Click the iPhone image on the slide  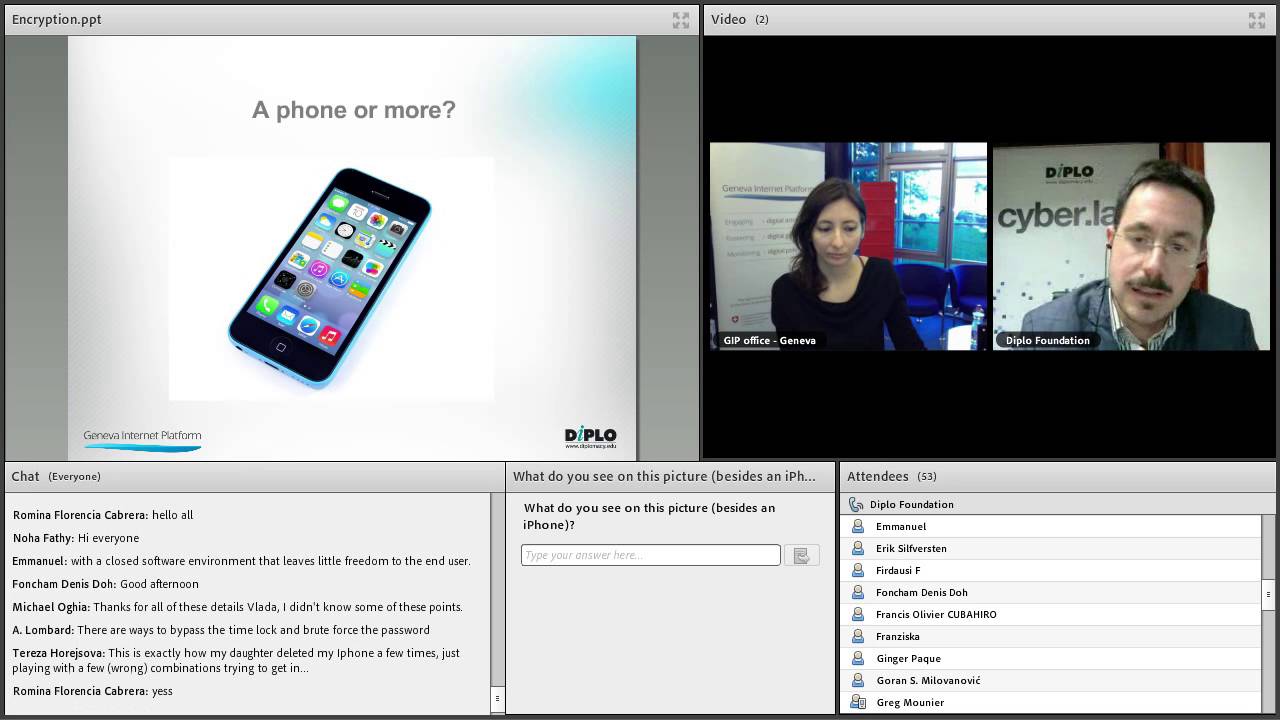tap(330, 277)
